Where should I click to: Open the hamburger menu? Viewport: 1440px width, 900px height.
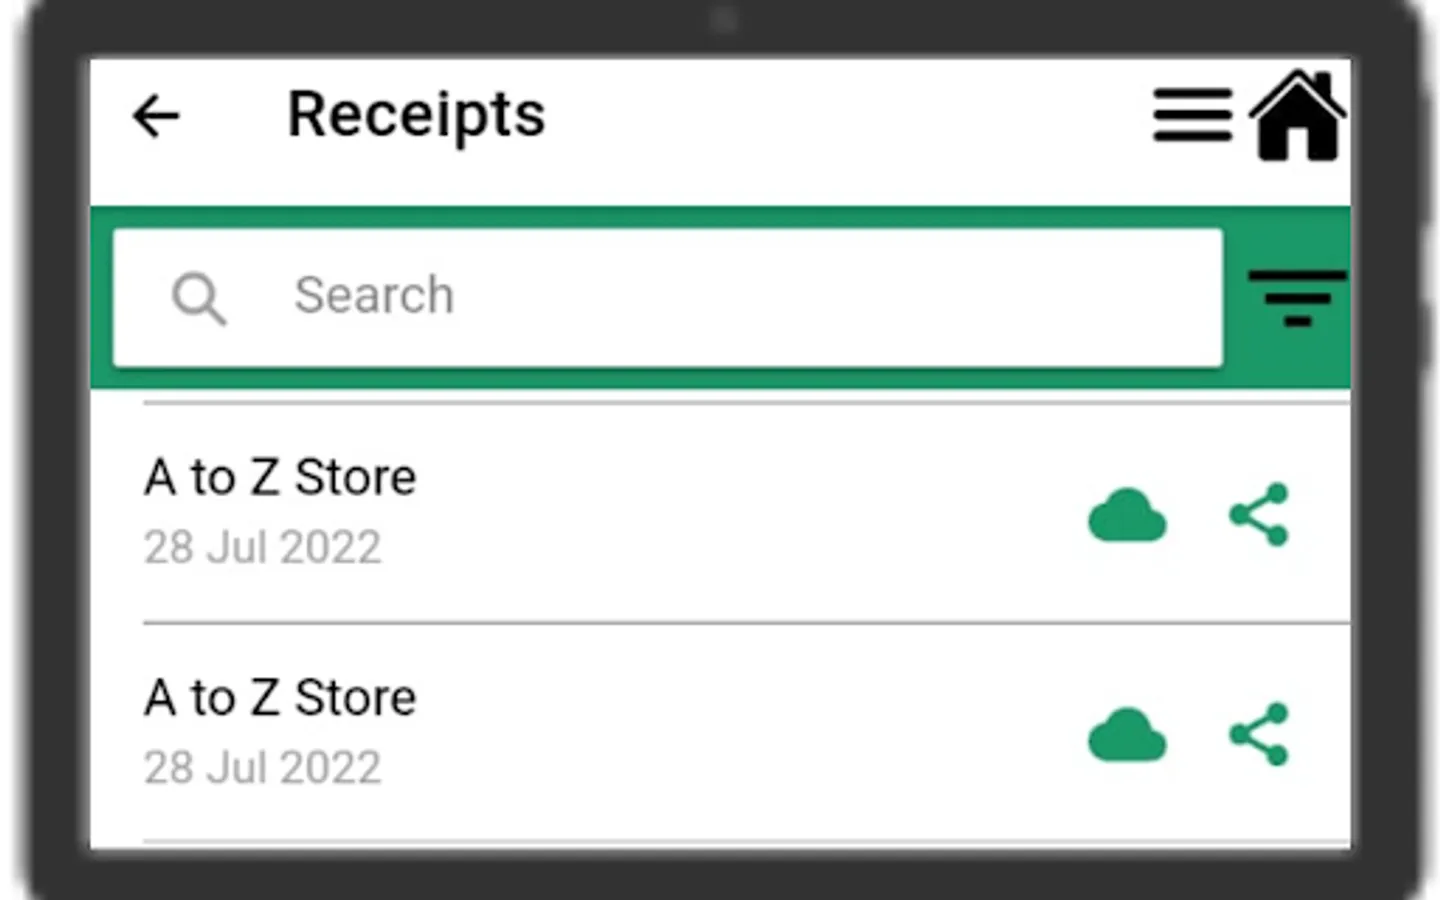(x=1192, y=115)
